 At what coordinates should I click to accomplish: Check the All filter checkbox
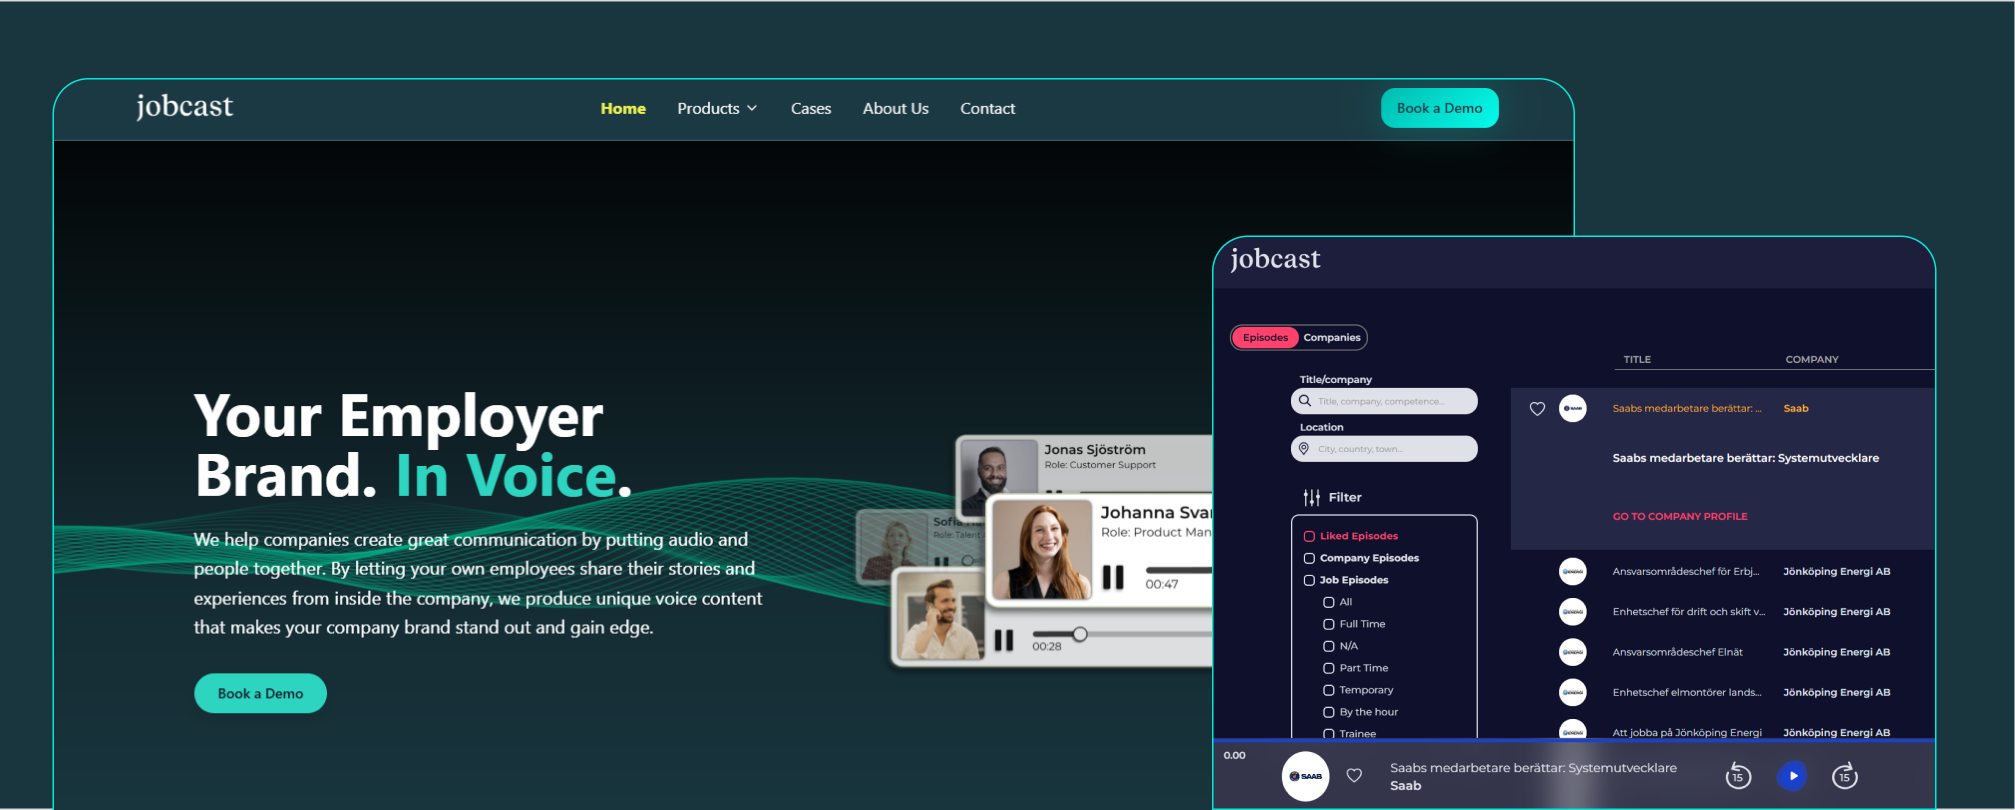click(1329, 602)
